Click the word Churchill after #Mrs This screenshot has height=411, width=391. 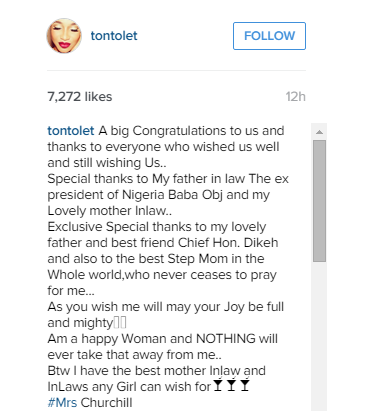(x=106, y=403)
